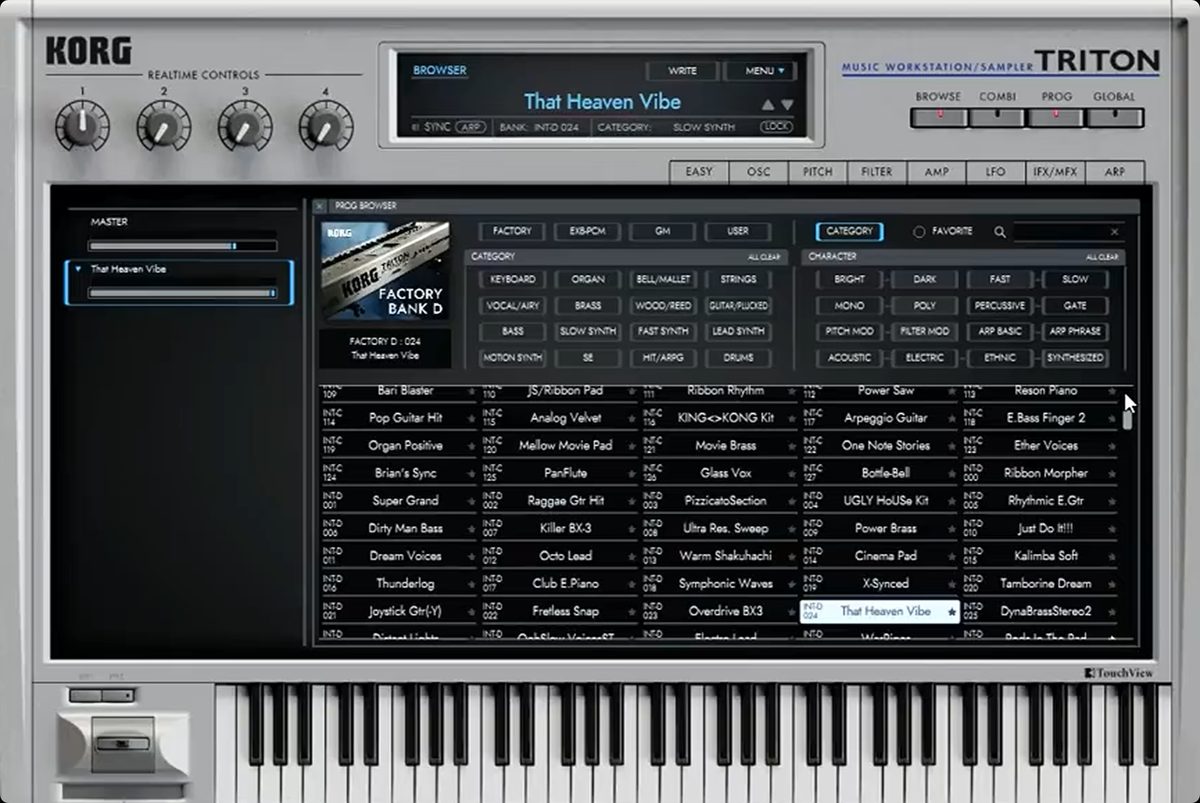Star the Tamborine Dream program
This screenshot has width=1200, height=803.
click(x=1112, y=584)
